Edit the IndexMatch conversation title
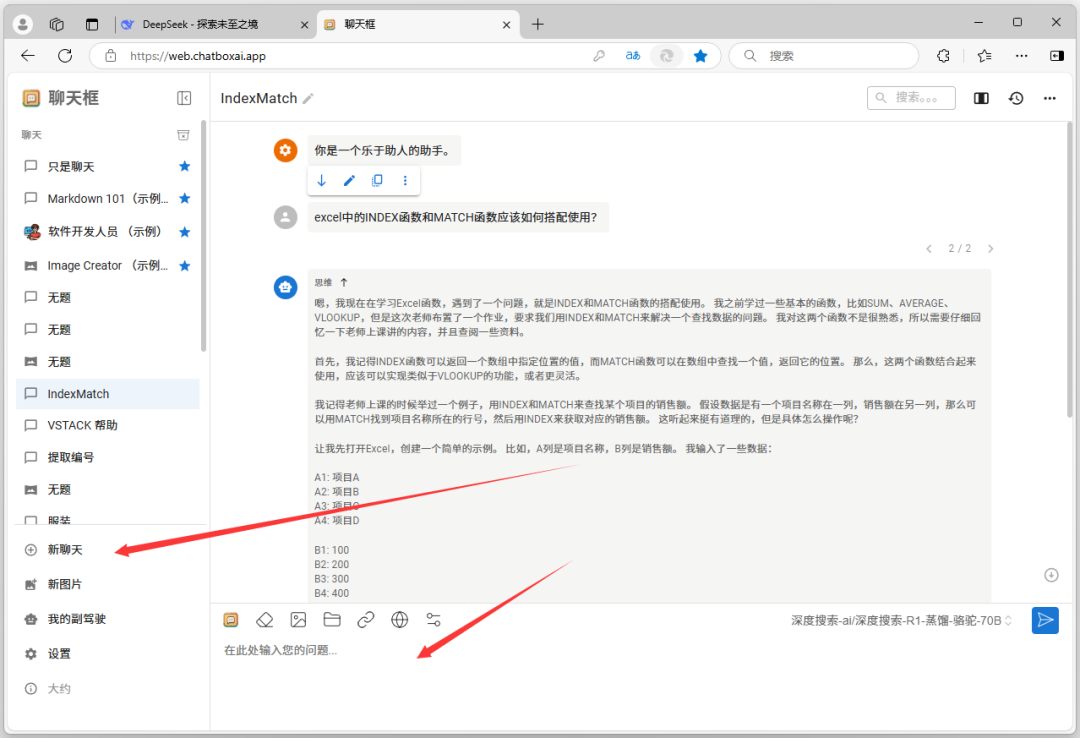1080x738 pixels. (x=308, y=99)
